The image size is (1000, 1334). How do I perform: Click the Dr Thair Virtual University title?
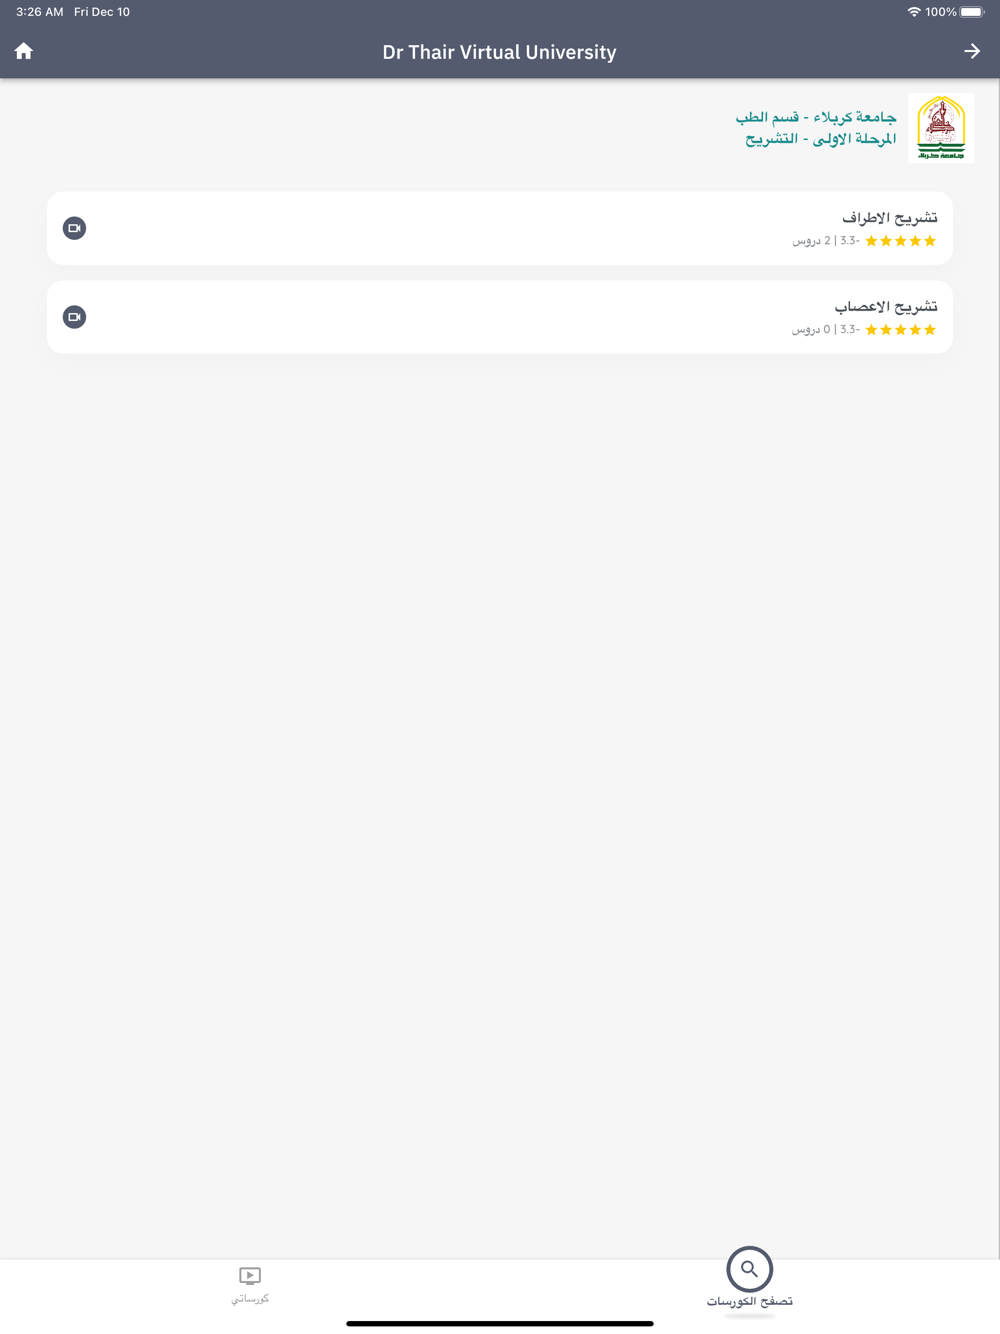(499, 52)
